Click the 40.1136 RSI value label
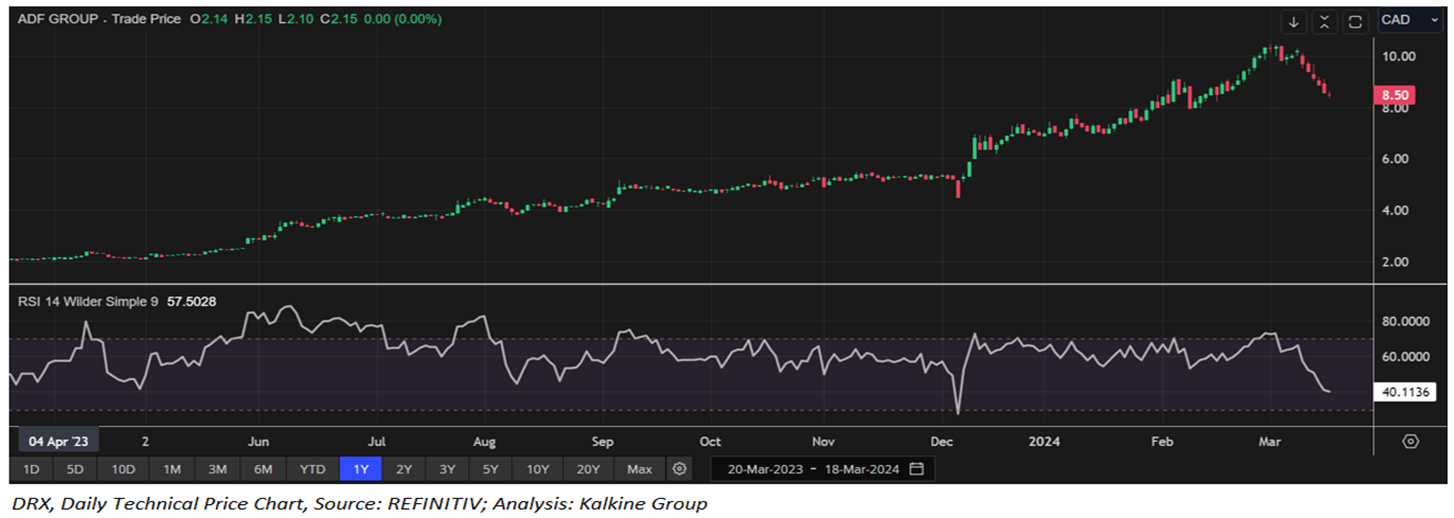 pyautogui.click(x=1406, y=392)
